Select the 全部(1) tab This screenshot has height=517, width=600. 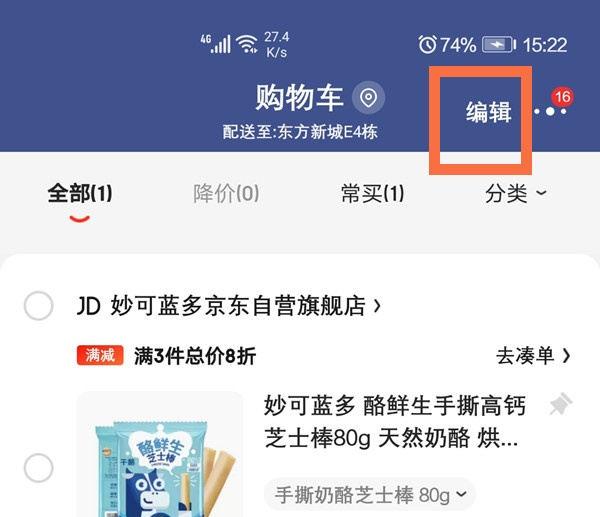80,193
